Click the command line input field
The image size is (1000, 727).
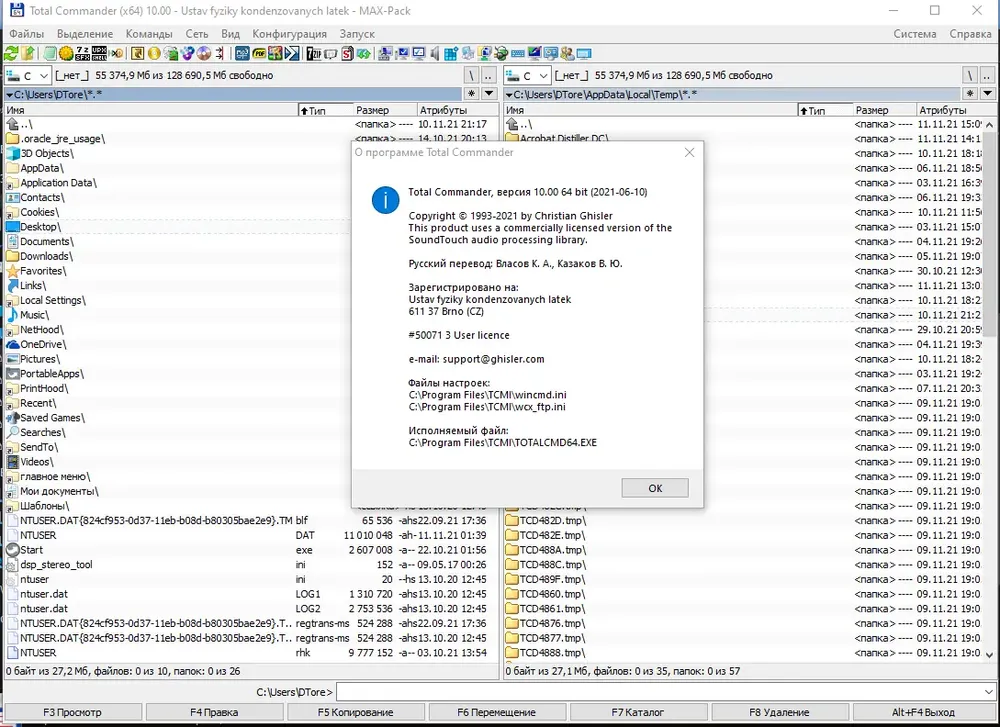pos(659,692)
